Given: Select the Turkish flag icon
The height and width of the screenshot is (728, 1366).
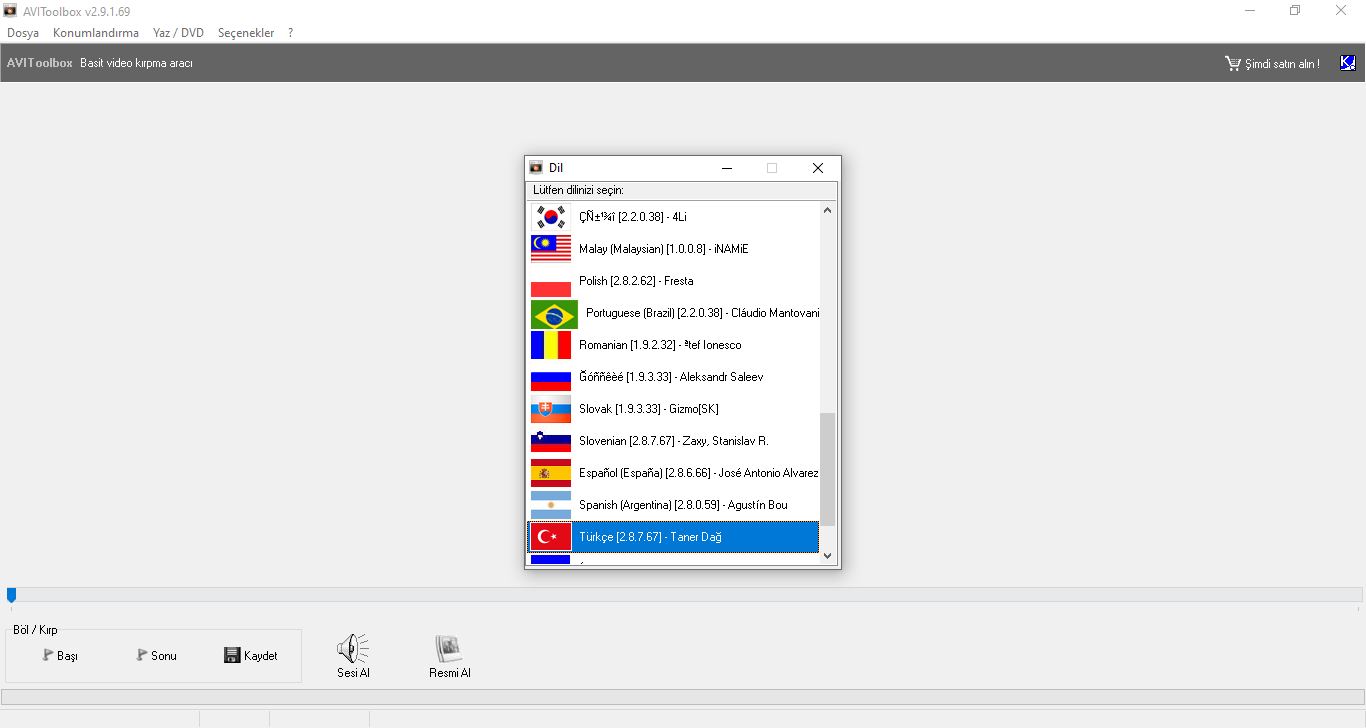Looking at the screenshot, I should [x=551, y=537].
